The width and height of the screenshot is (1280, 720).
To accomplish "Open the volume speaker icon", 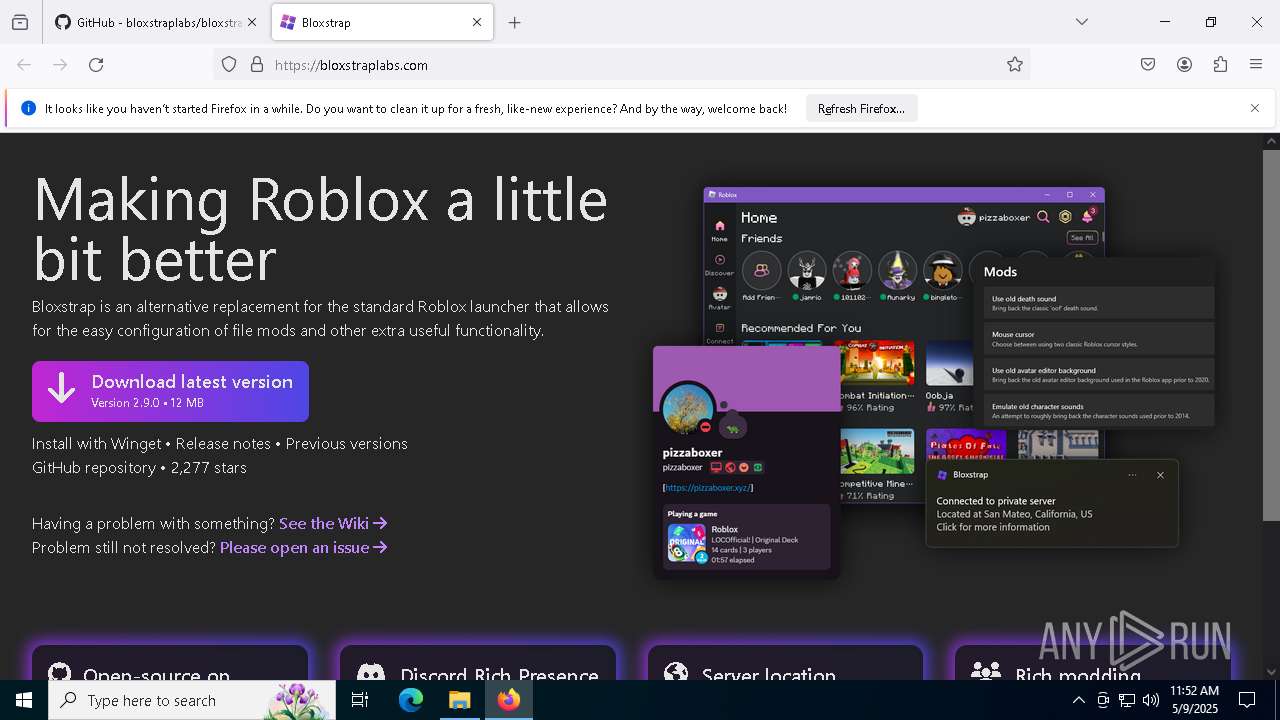I will [x=1151, y=700].
